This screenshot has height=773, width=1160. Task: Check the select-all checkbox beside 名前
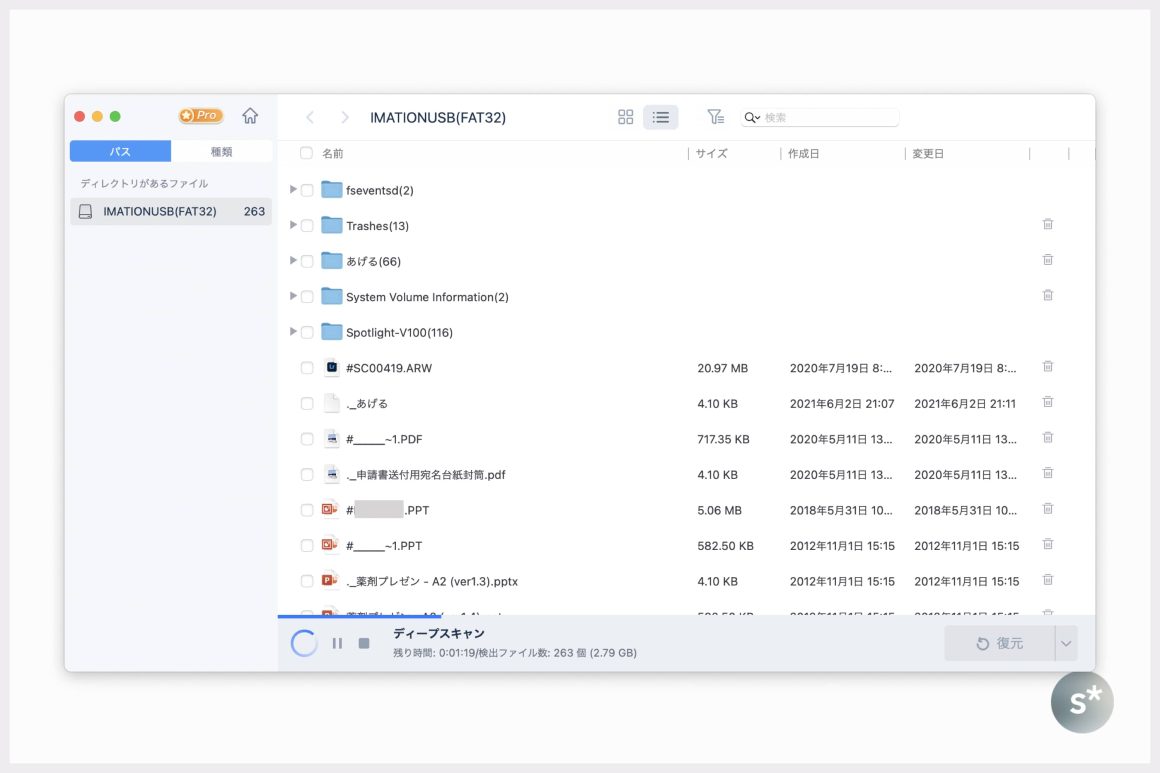[306, 154]
